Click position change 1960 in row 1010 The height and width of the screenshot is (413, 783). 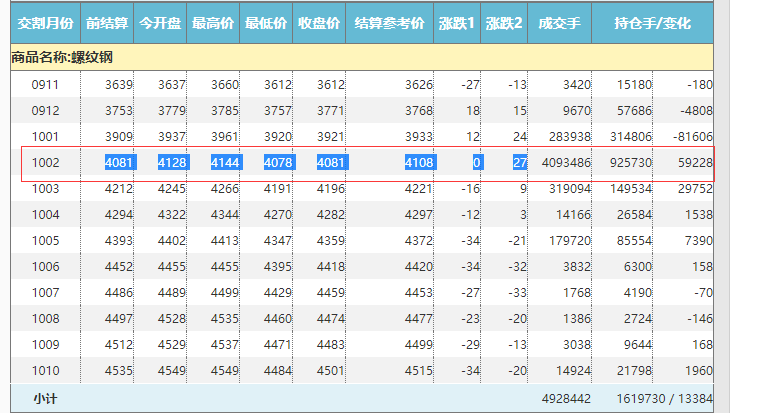pyautogui.click(x=699, y=371)
